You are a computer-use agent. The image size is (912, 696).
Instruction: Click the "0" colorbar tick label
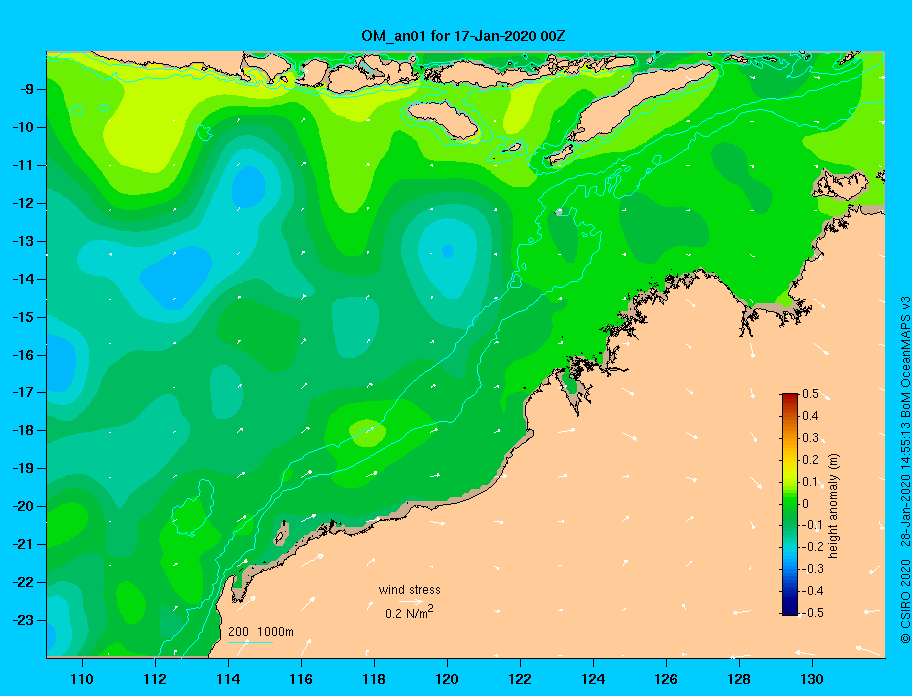point(806,504)
